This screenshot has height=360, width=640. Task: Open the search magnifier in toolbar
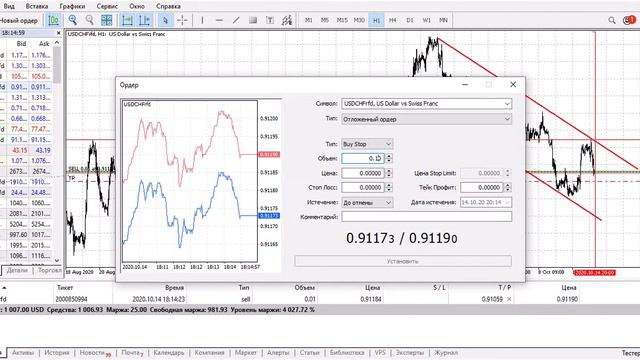612,20
